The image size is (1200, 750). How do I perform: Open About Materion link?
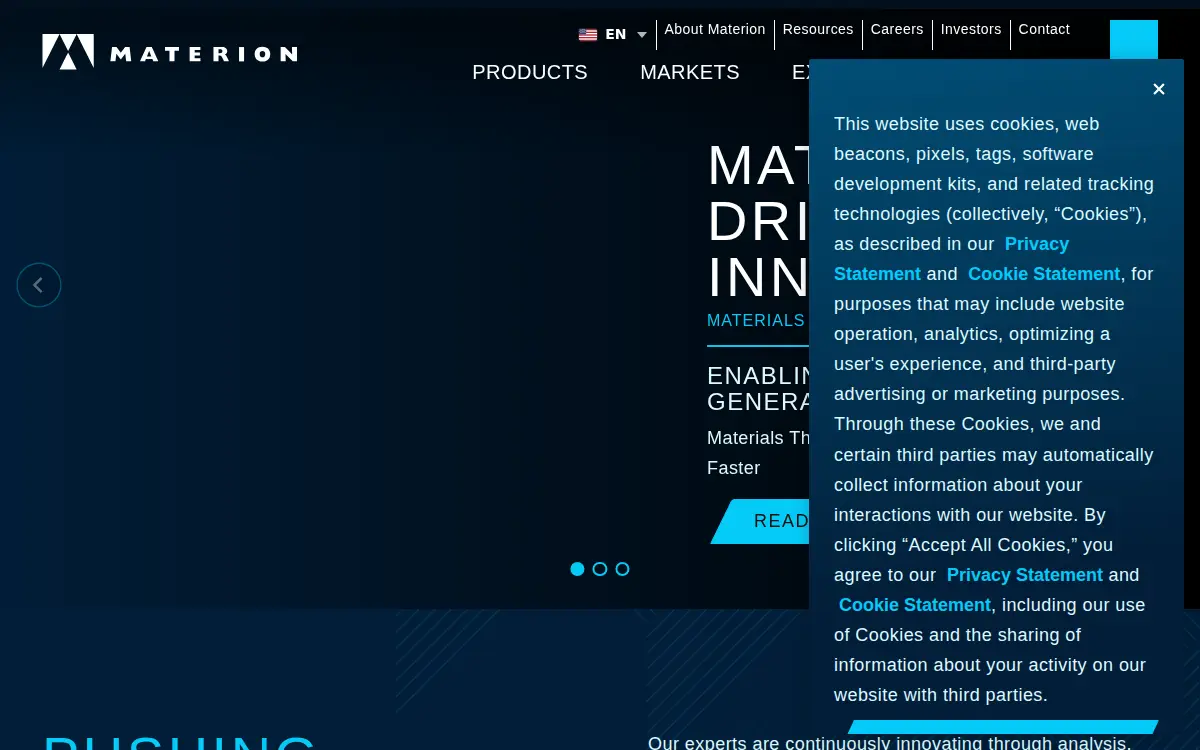[x=715, y=30]
